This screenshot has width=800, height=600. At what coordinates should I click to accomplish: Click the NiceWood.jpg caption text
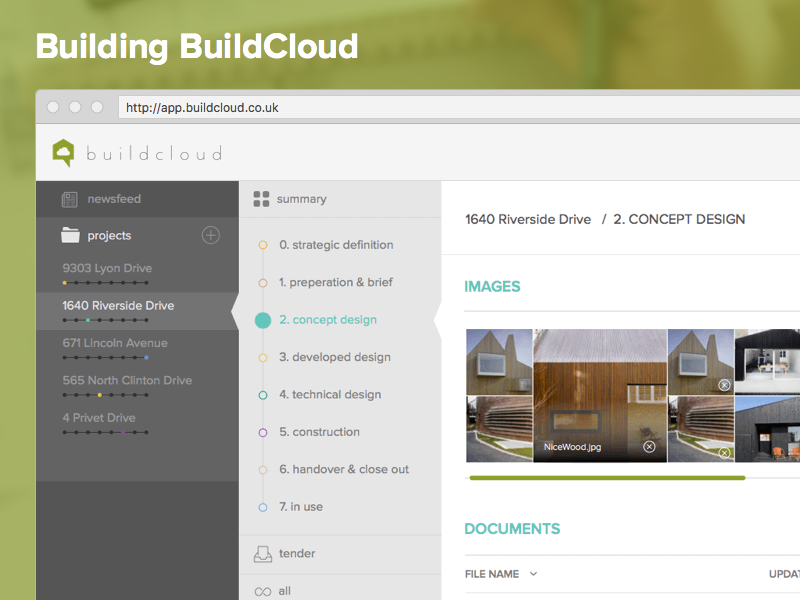pyautogui.click(x=572, y=447)
